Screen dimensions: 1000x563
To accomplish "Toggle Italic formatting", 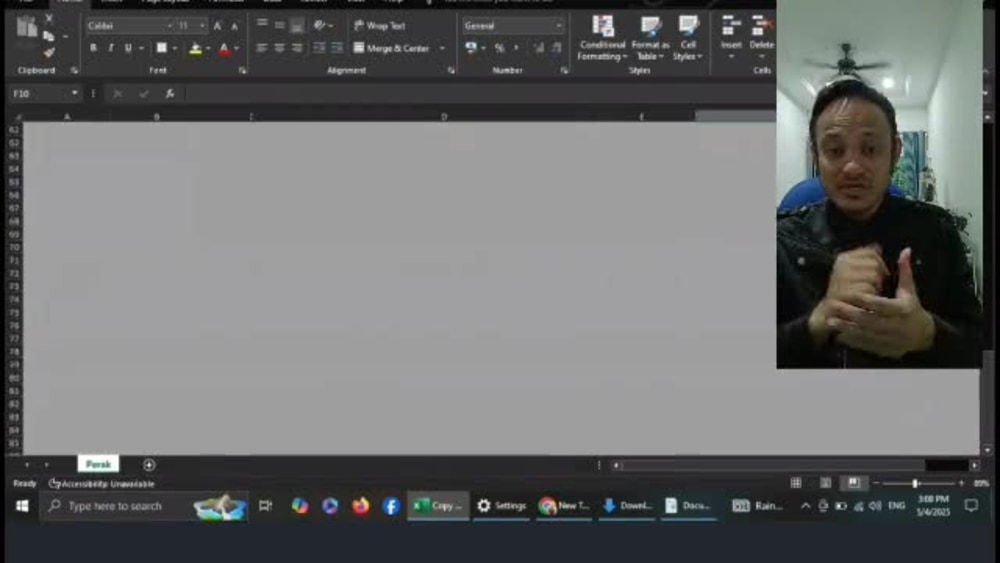I will coord(110,48).
